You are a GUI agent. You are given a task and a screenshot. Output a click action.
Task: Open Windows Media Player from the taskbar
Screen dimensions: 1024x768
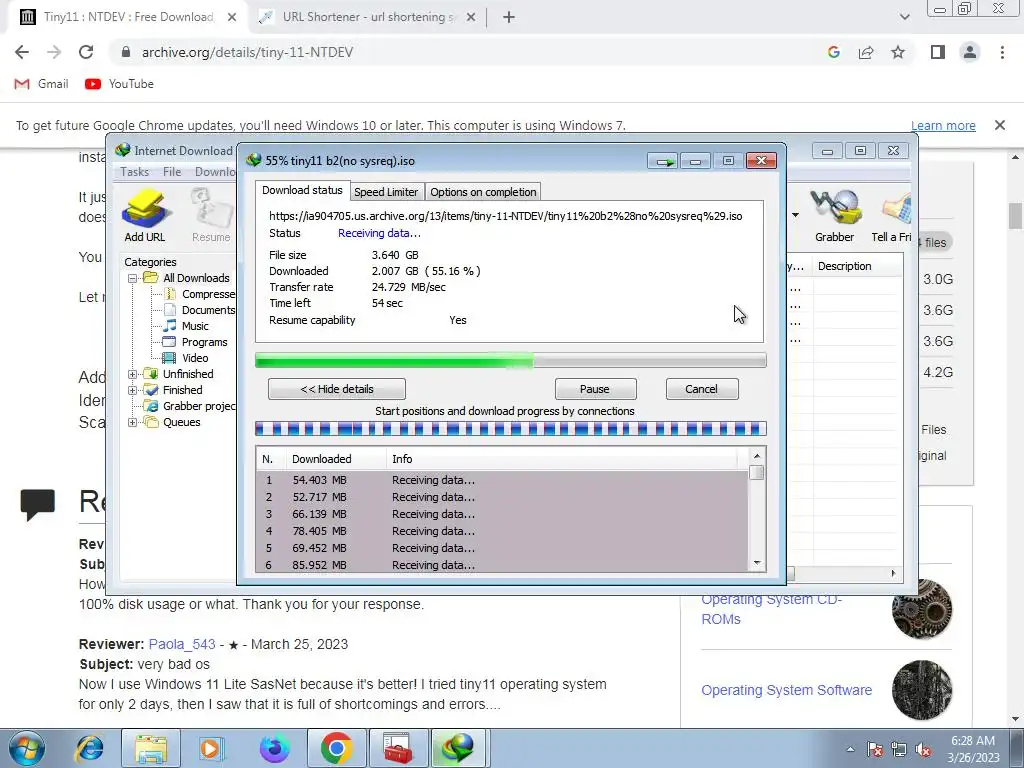pyautogui.click(x=210, y=748)
